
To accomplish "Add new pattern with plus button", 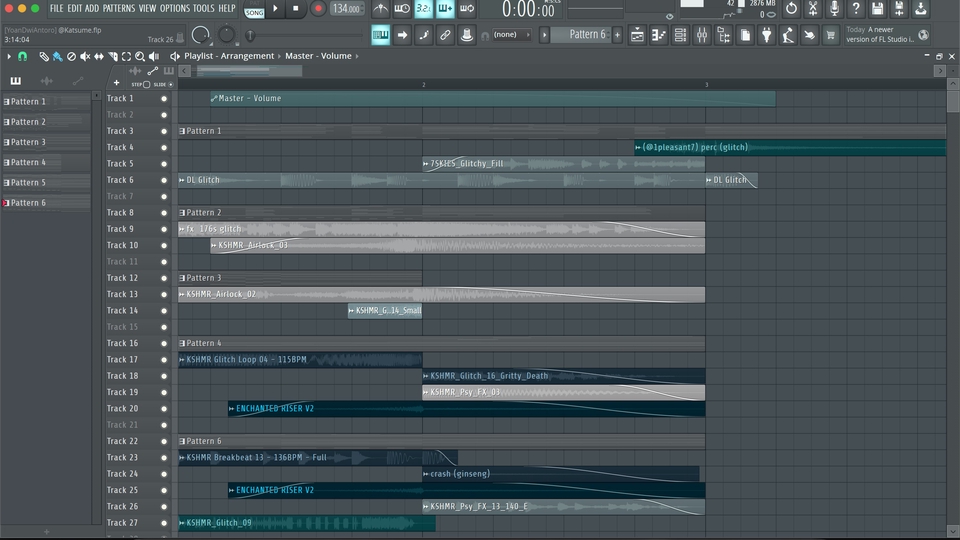I will click(617, 35).
